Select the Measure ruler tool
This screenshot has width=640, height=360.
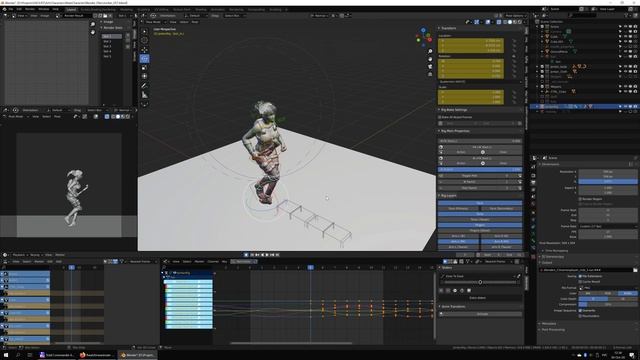pyautogui.click(x=144, y=95)
